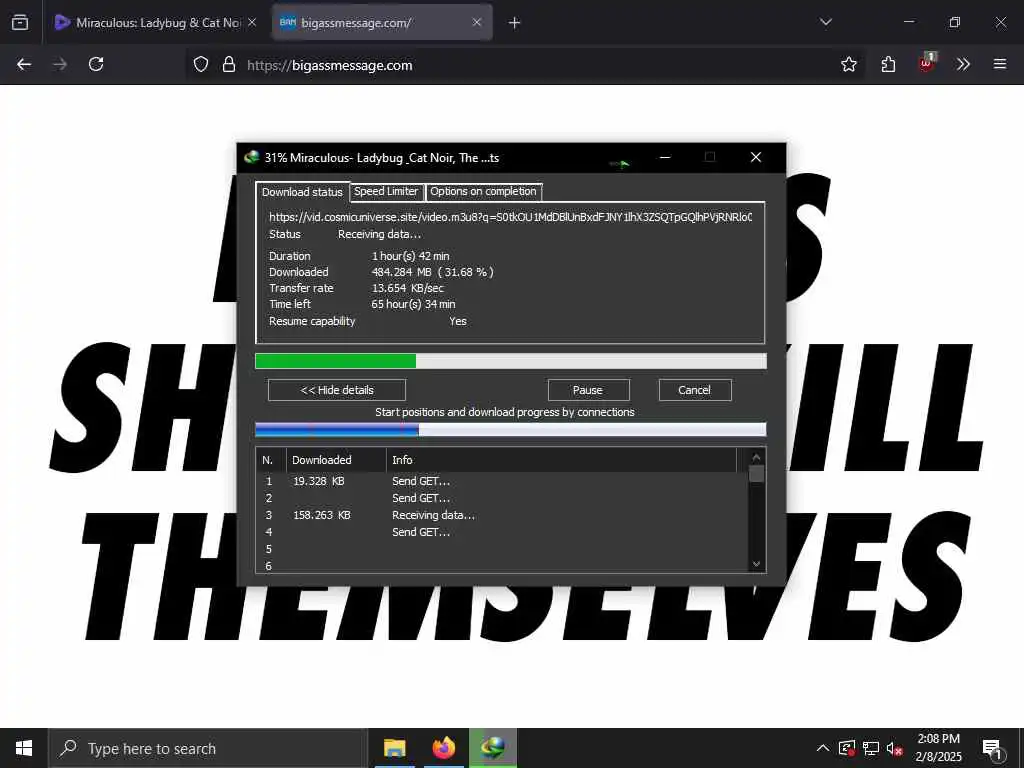Viewport: 1024px width, 768px height.
Task: Open File Explorer from the taskbar
Action: [x=394, y=748]
